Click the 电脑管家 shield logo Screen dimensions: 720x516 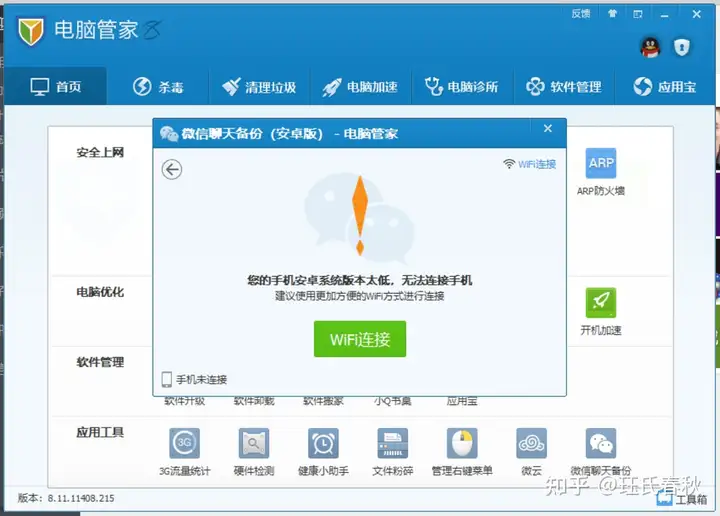pyautogui.click(x=31, y=31)
